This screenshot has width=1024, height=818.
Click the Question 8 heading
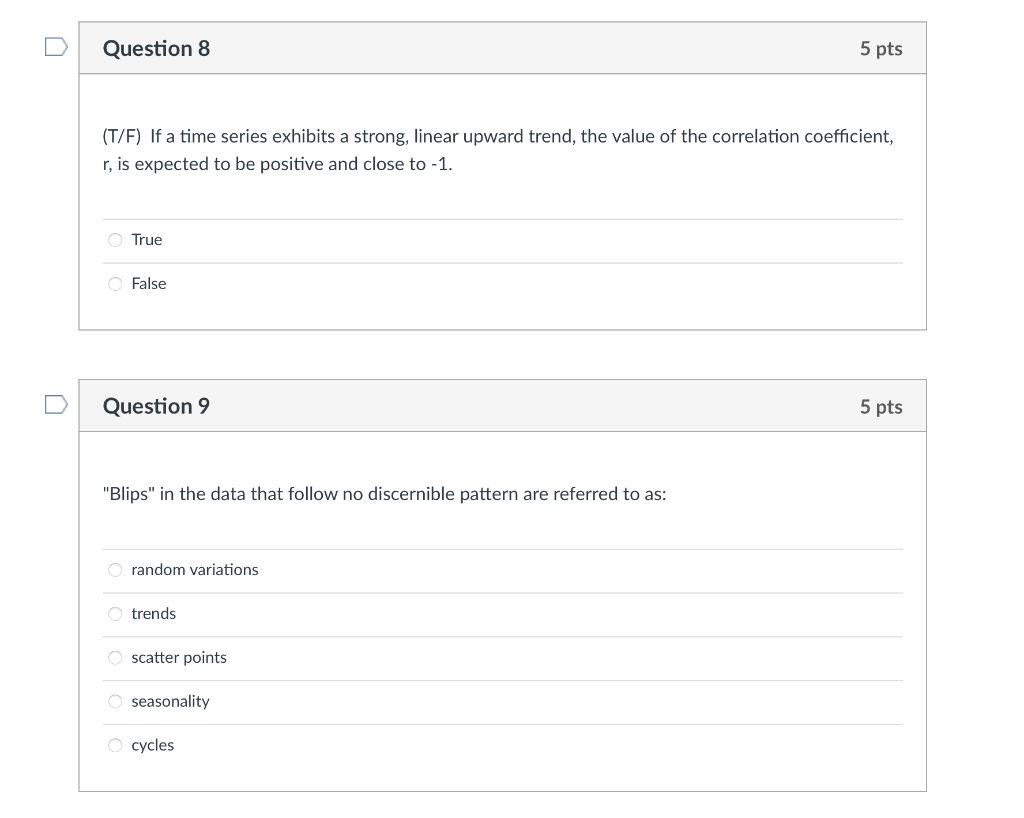[156, 47]
